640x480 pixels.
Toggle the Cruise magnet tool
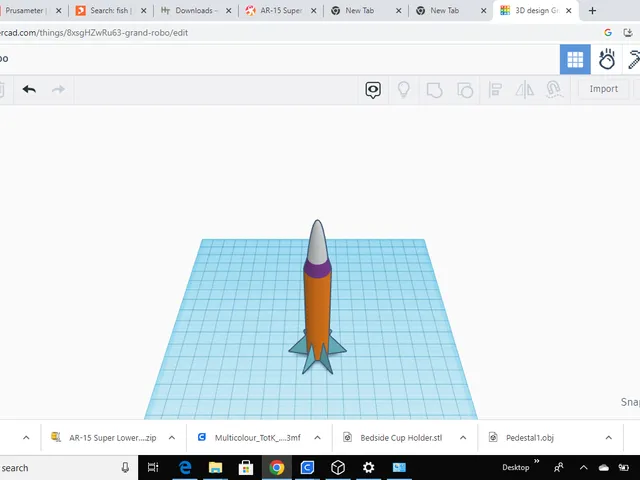click(x=554, y=89)
